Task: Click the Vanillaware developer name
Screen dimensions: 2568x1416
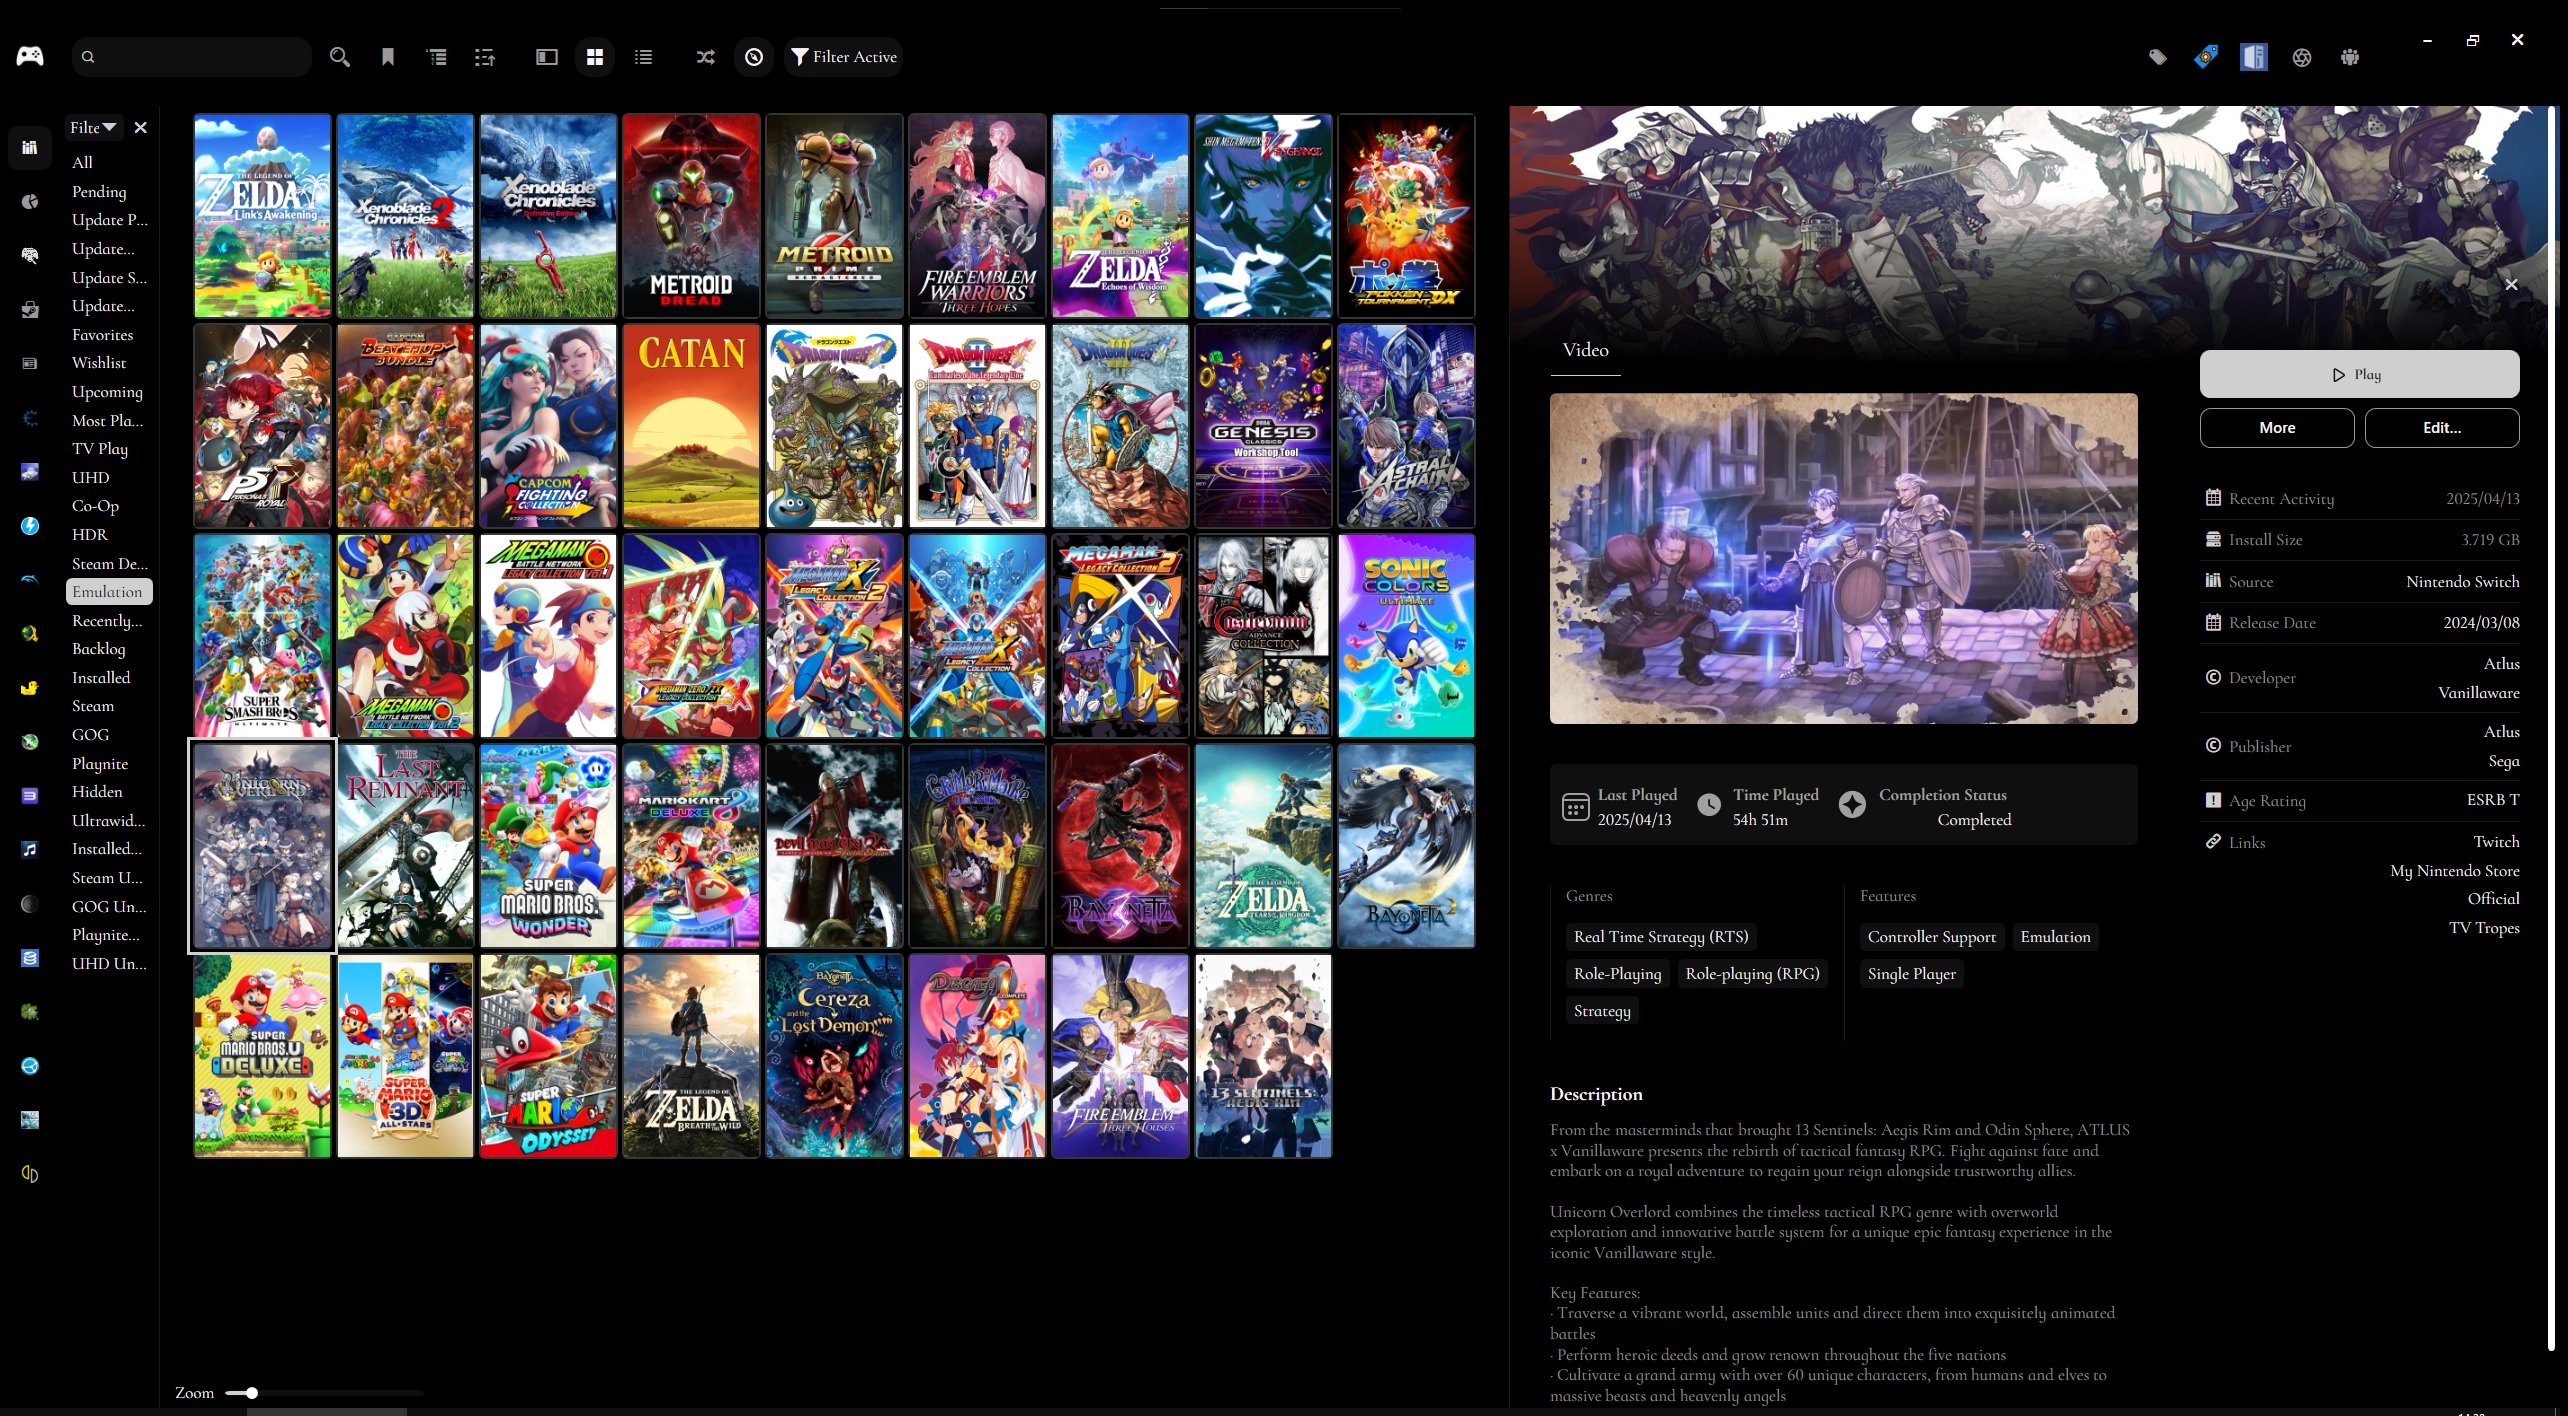Action: pyautogui.click(x=2479, y=692)
